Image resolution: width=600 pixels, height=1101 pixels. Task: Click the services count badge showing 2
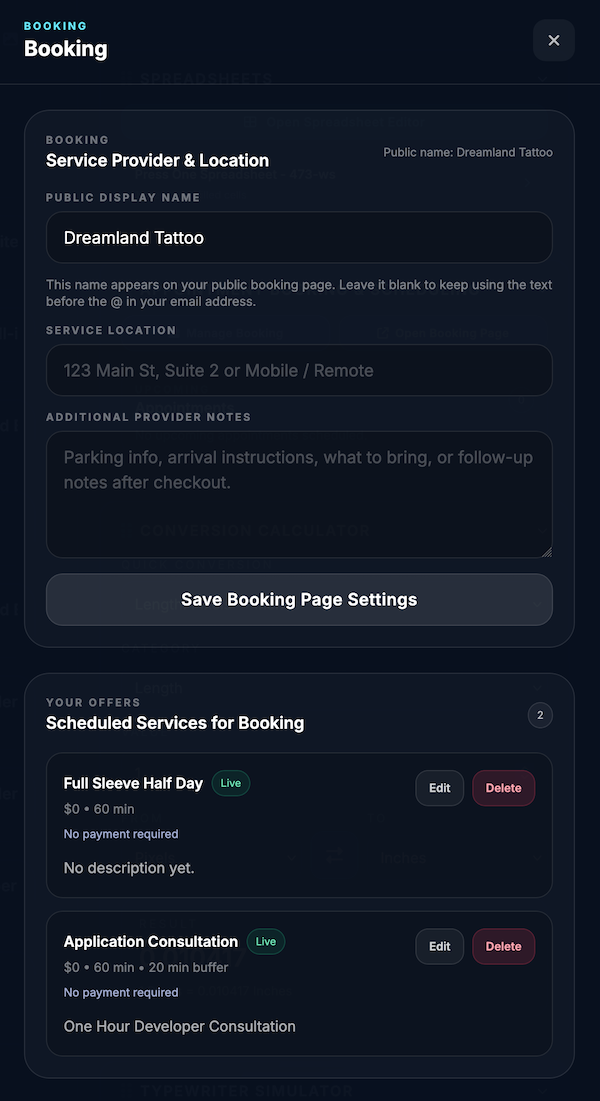(x=540, y=715)
